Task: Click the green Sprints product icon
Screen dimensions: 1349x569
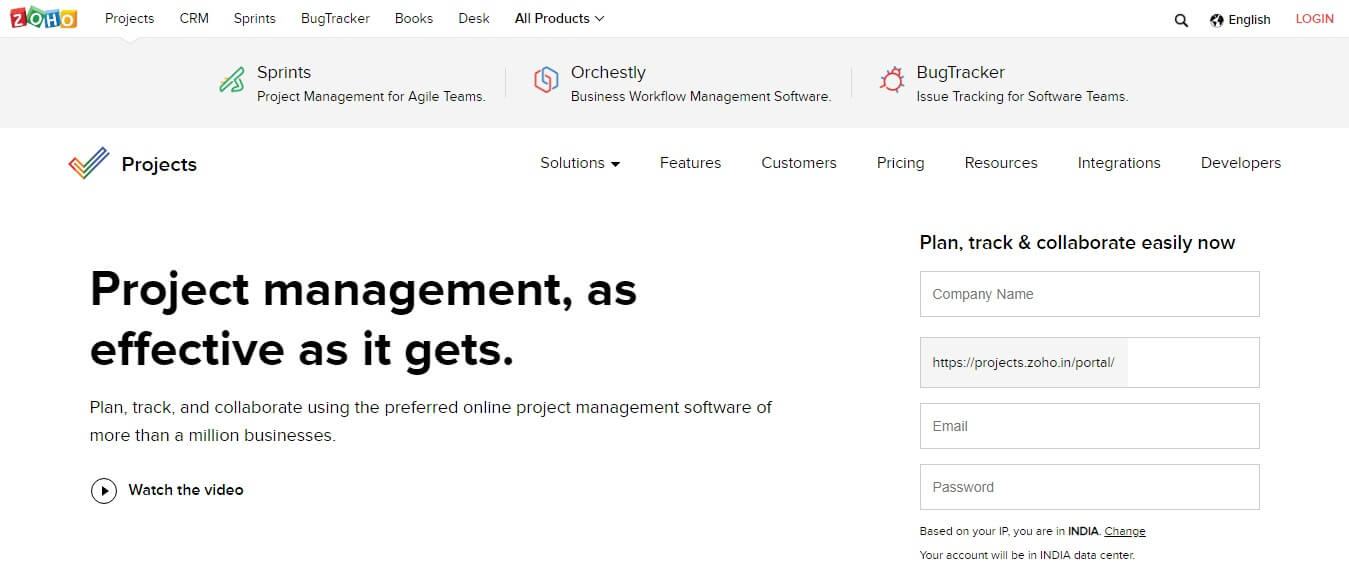Action: (232, 81)
